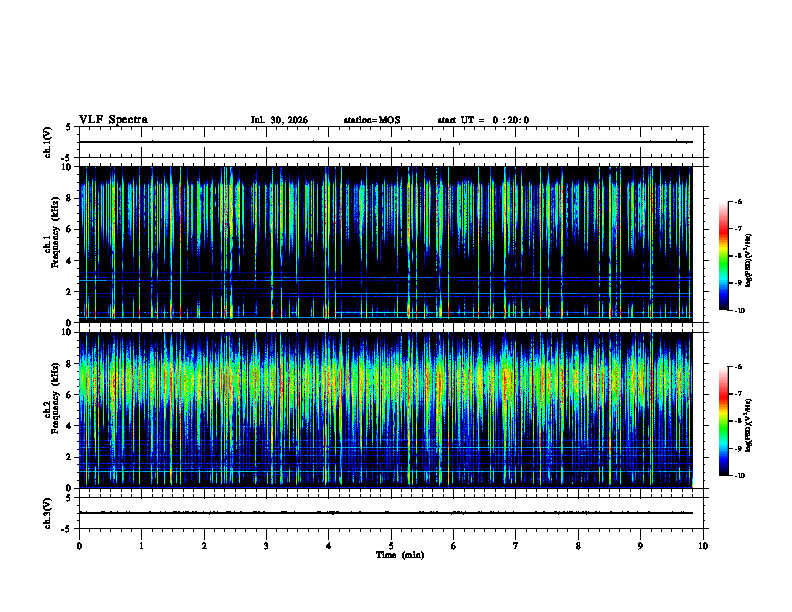Click the ch.2 spectrogram color scale bar
The image size is (792, 612).
[723, 421]
